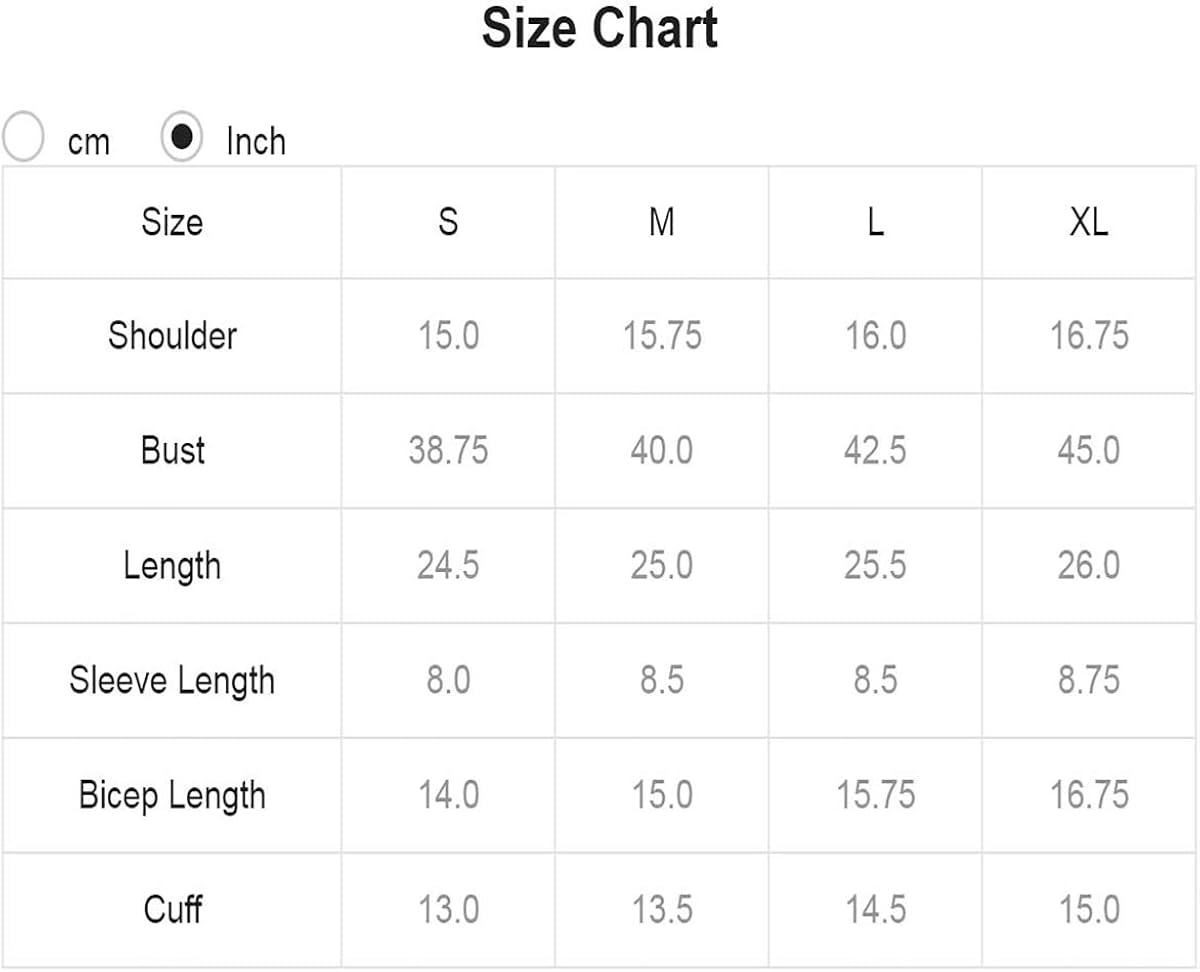Click the Length row label
This screenshot has width=1200, height=972.
pyautogui.click(x=172, y=565)
